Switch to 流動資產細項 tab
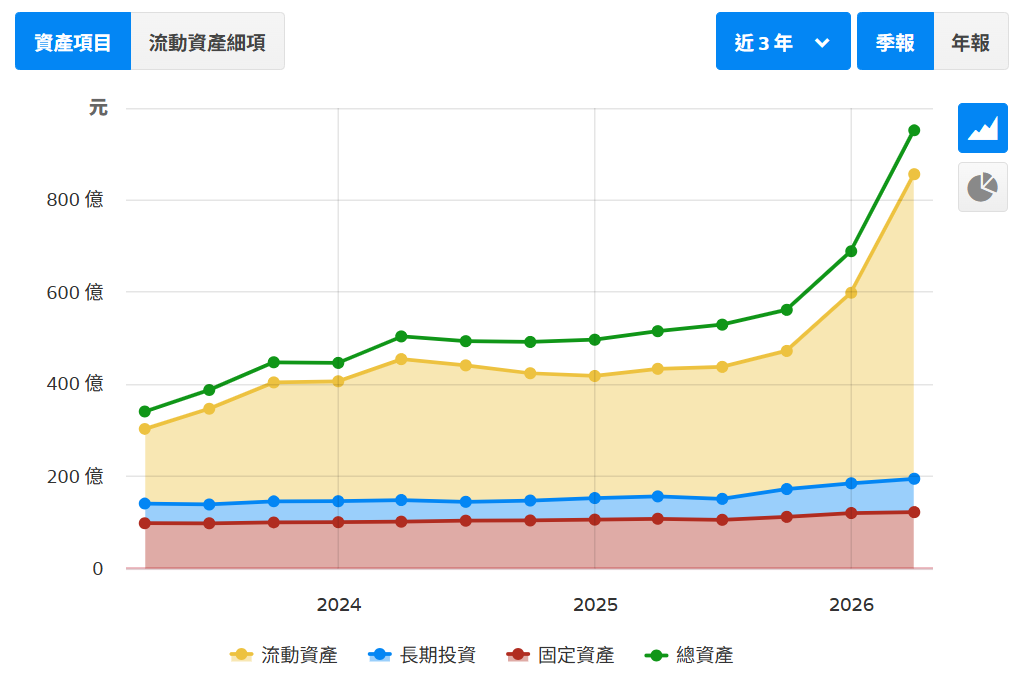 (207, 41)
